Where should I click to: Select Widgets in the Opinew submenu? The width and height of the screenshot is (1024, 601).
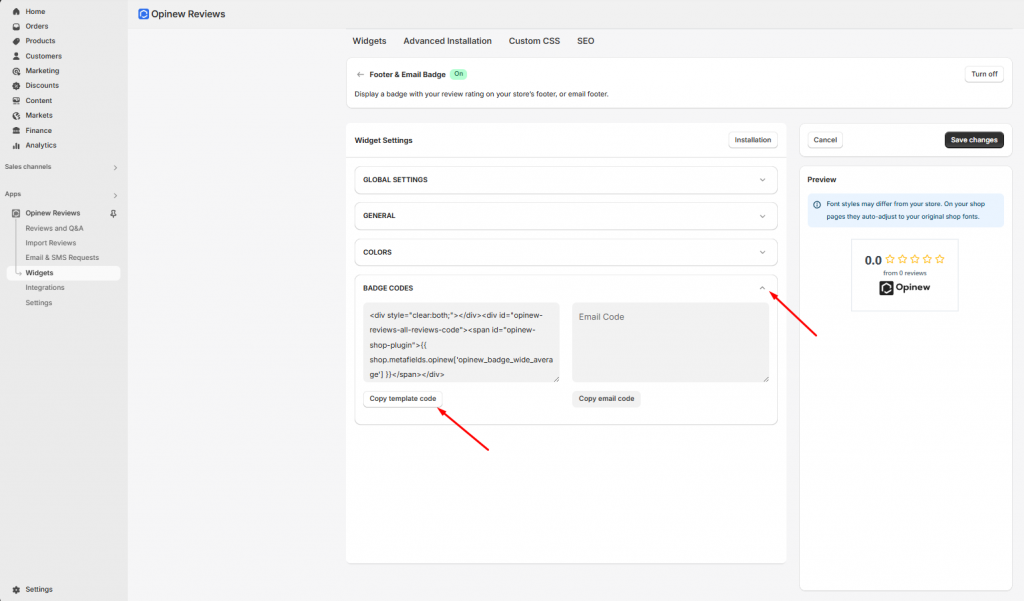tap(63, 273)
